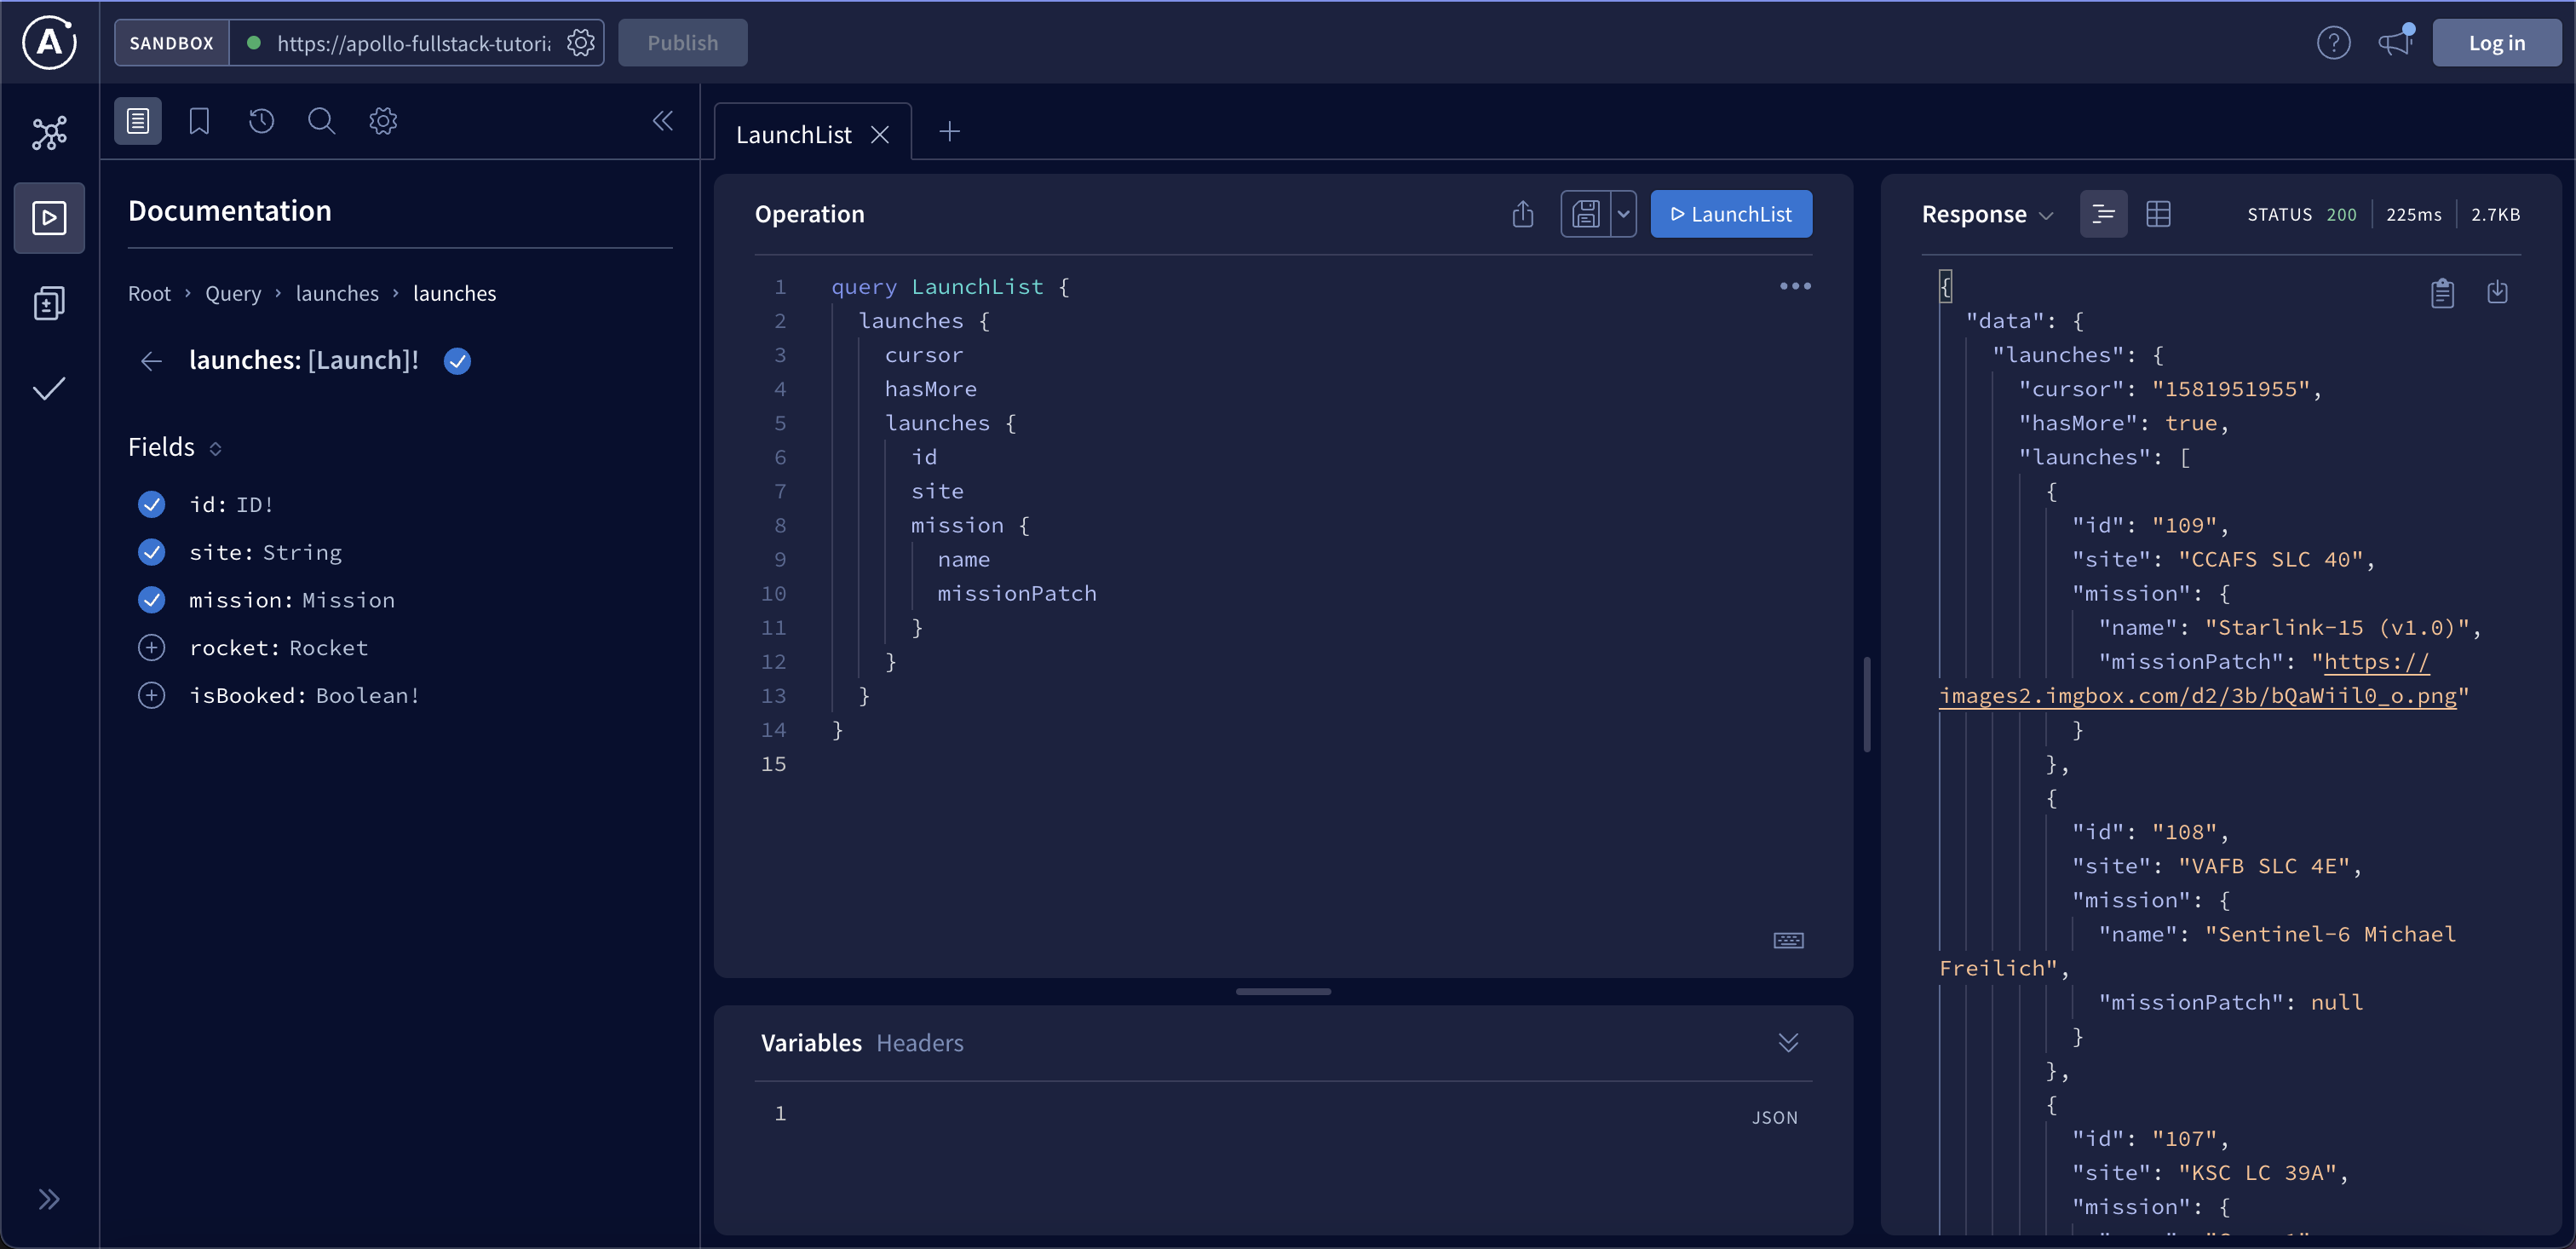This screenshot has width=2576, height=1249.
Task: Open the mission: Mission field docs
Action: (x=291, y=600)
